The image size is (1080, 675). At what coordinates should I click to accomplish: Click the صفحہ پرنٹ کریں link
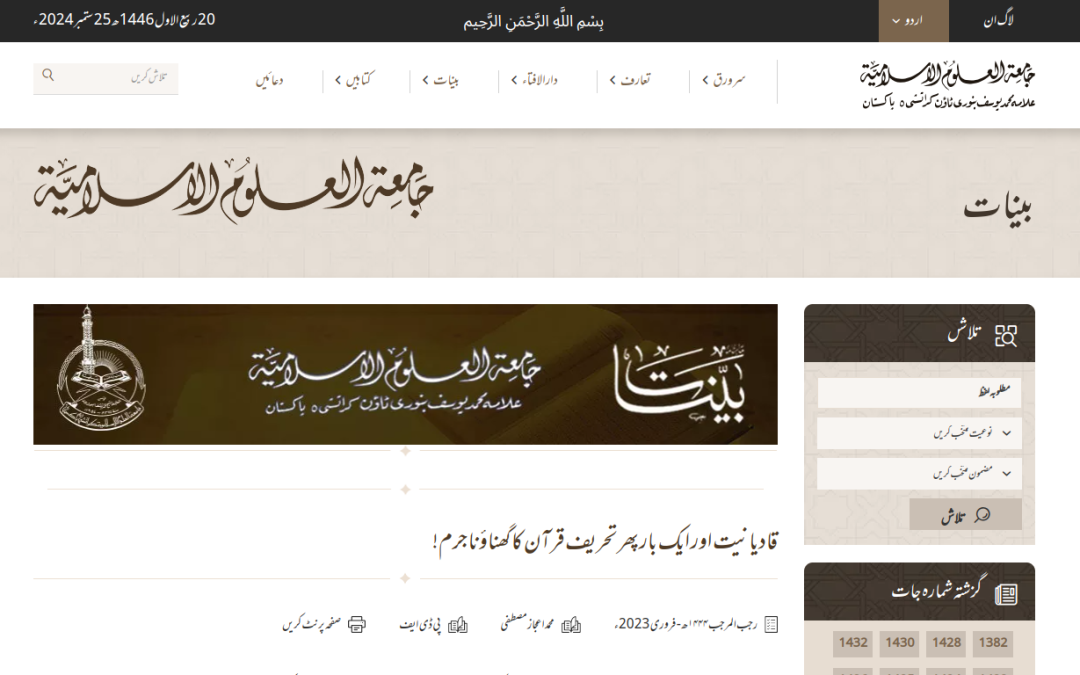pos(312,624)
